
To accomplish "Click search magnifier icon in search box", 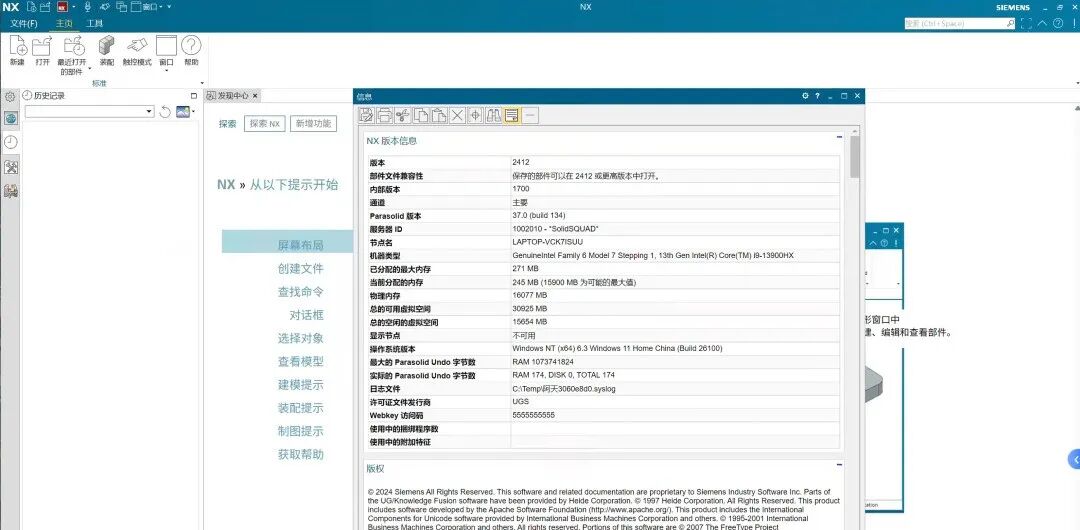I will (1010, 23).
